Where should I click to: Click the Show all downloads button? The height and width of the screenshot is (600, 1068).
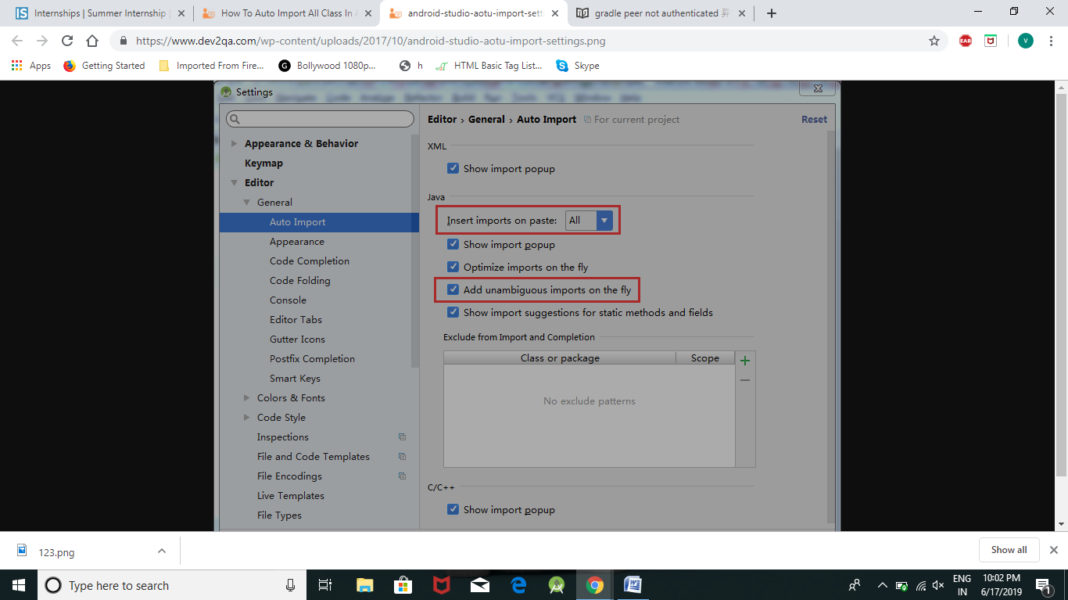click(x=1008, y=550)
